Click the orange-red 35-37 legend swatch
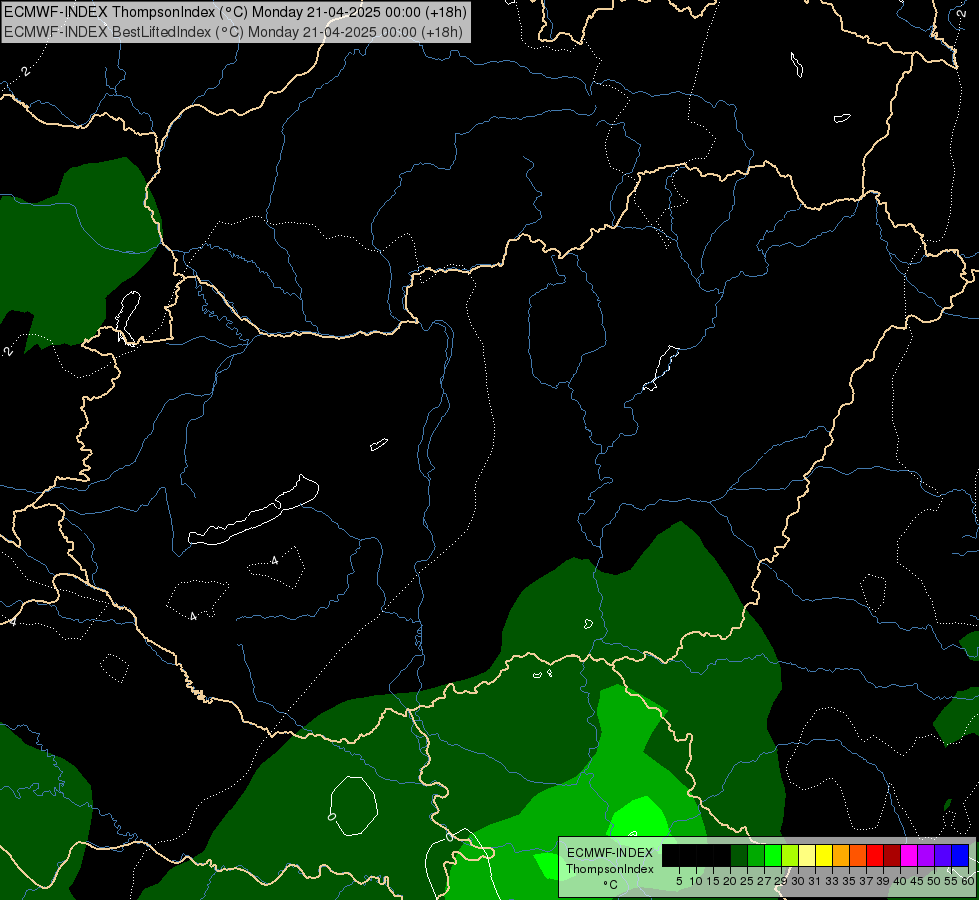Screen dimensions: 979x900 click(858, 856)
